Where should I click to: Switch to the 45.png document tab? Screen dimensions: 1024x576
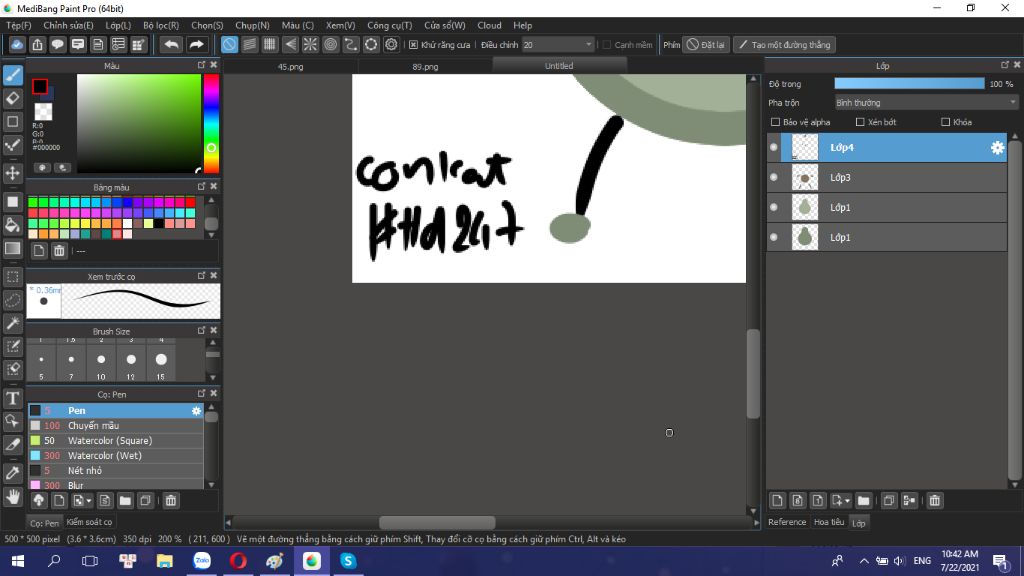click(290, 66)
